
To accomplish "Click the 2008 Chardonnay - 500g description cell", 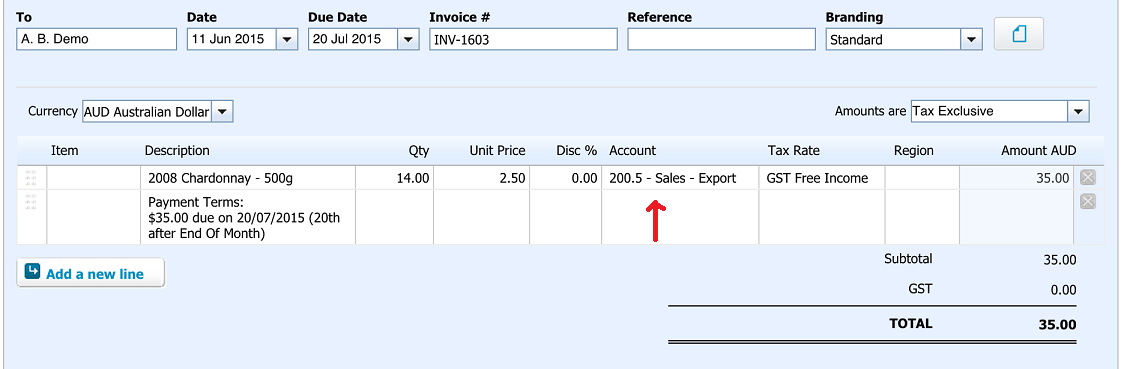I will 248,178.
